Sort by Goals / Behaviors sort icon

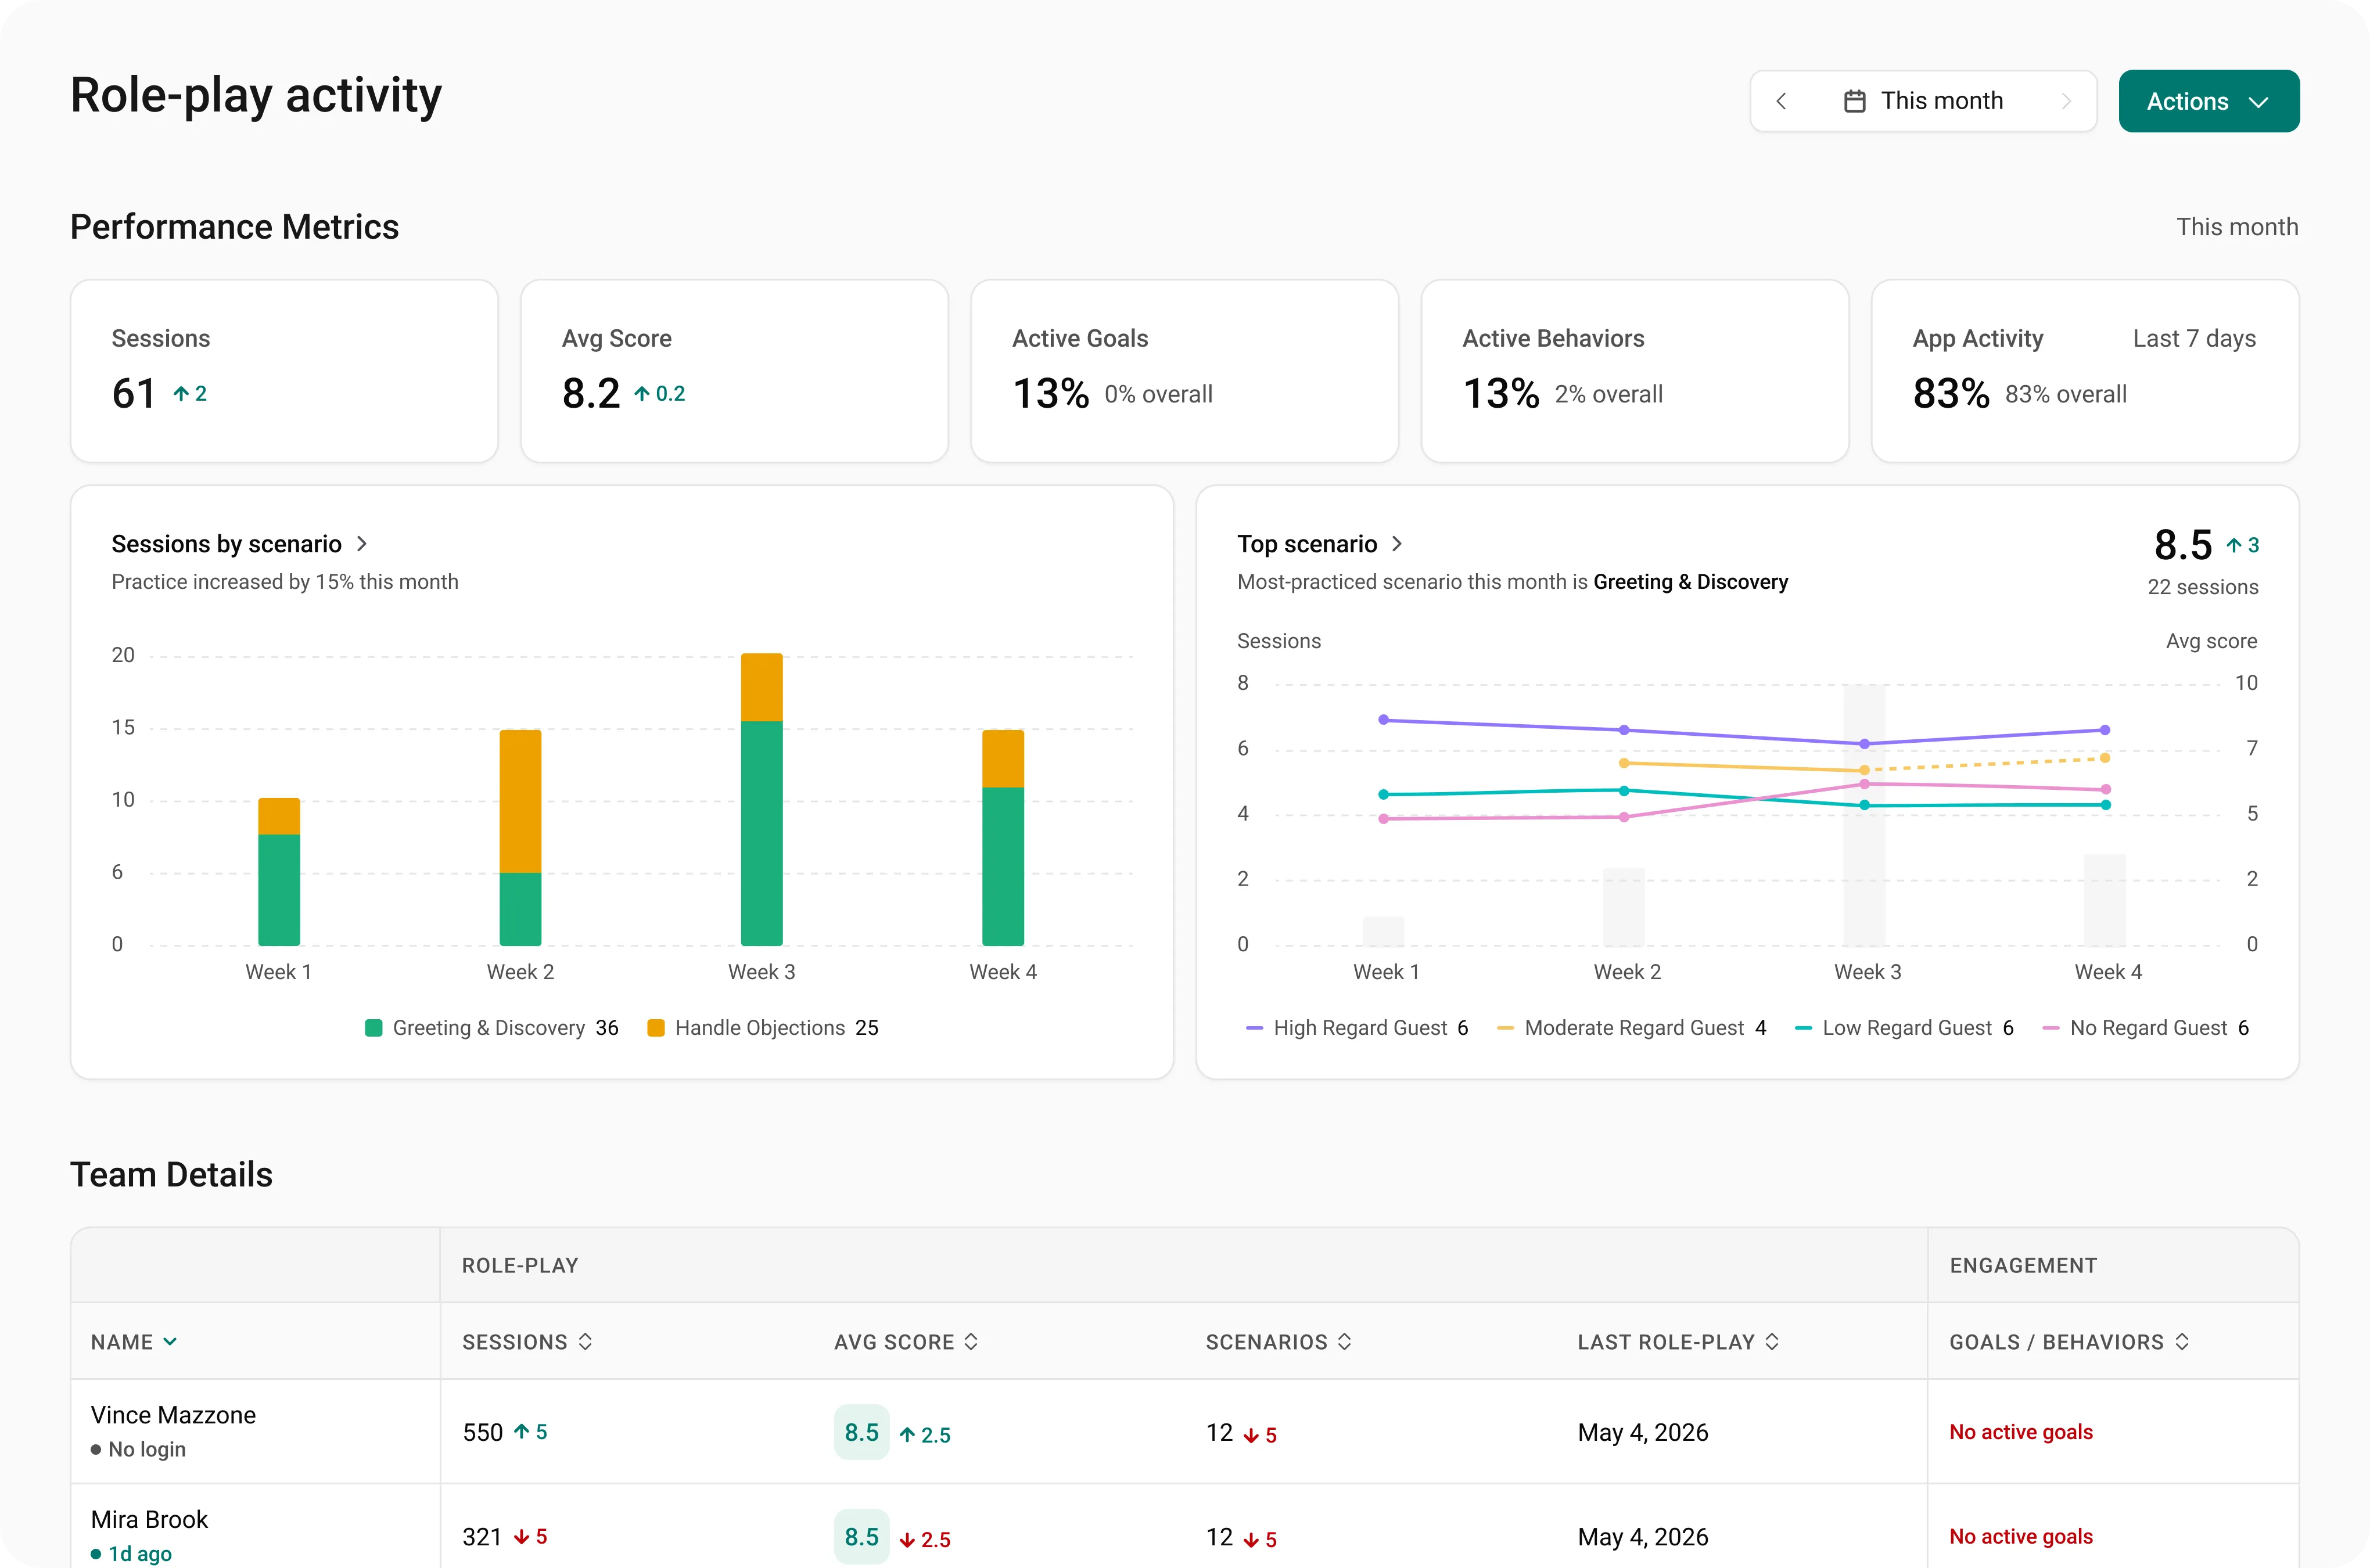[2181, 1342]
